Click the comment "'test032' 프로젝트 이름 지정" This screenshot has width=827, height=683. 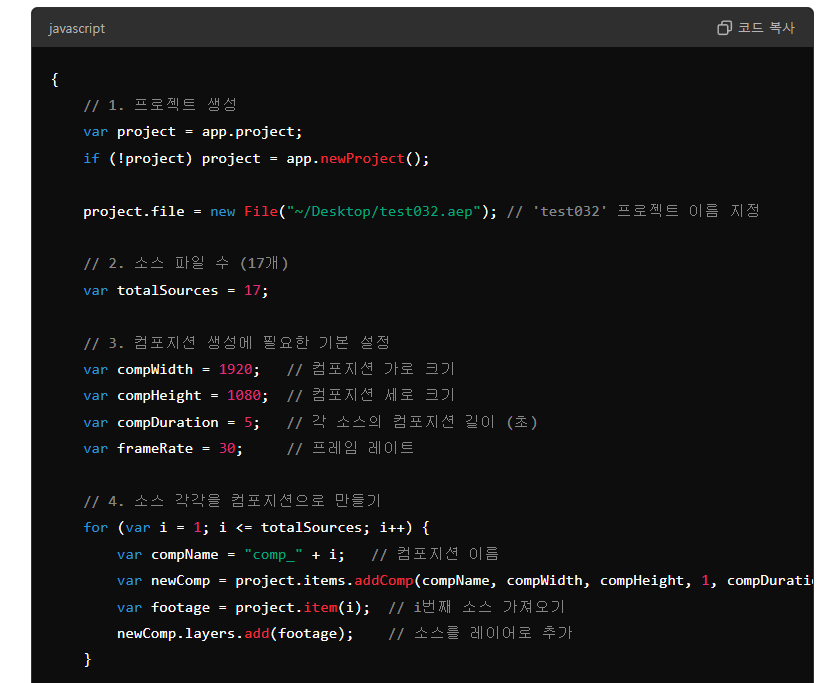[646, 211]
